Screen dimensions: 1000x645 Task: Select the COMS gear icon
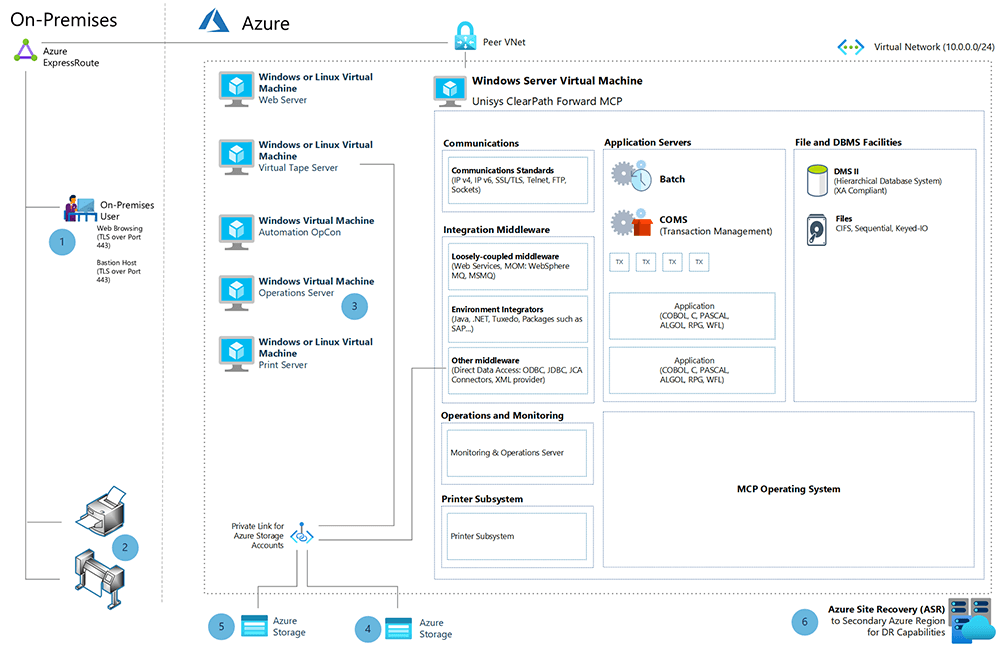631,222
